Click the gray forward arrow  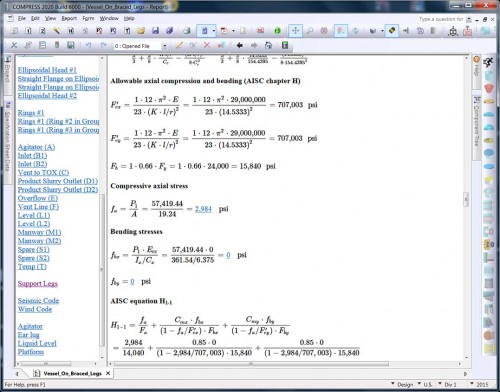point(254,45)
